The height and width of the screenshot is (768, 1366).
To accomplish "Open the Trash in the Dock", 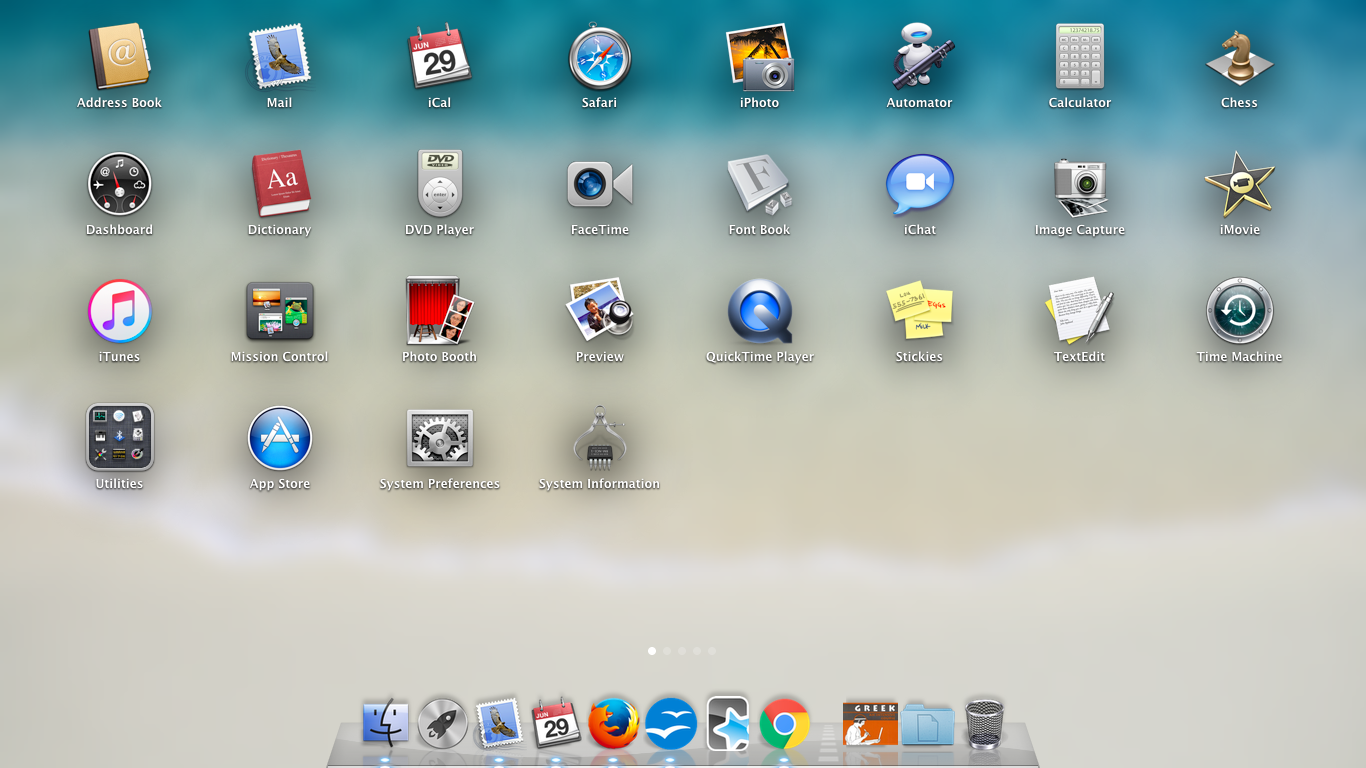I will click(x=984, y=723).
